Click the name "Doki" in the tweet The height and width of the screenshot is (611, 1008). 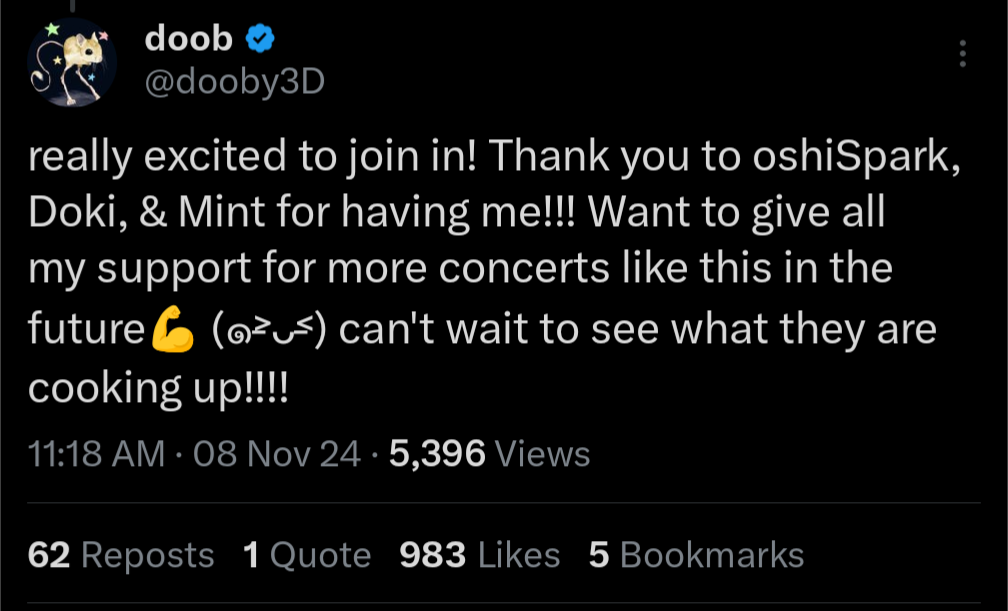click(69, 214)
